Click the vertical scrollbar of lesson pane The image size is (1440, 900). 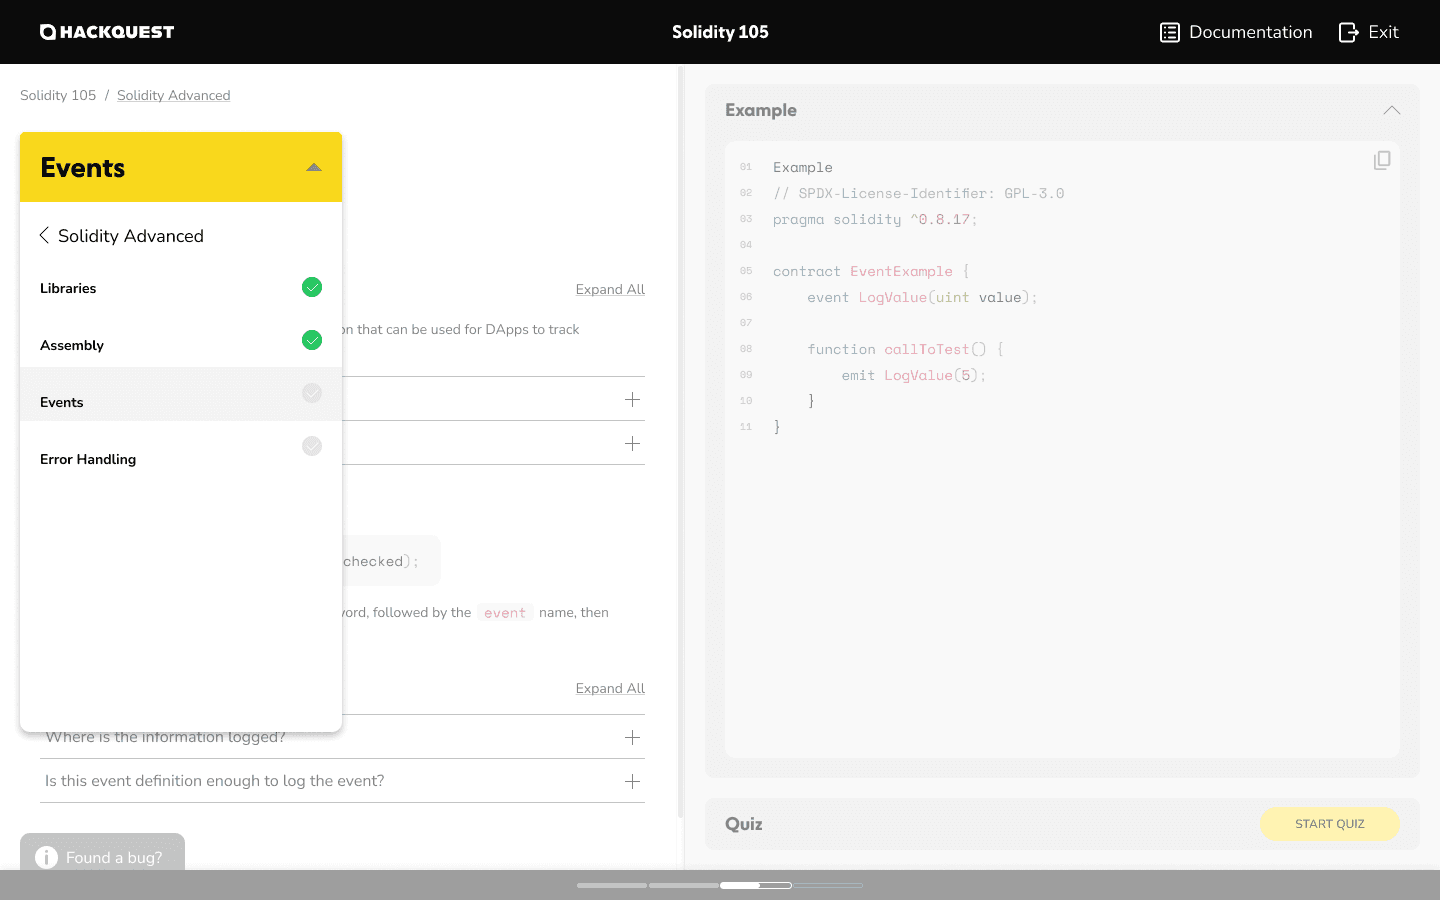point(681,440)
